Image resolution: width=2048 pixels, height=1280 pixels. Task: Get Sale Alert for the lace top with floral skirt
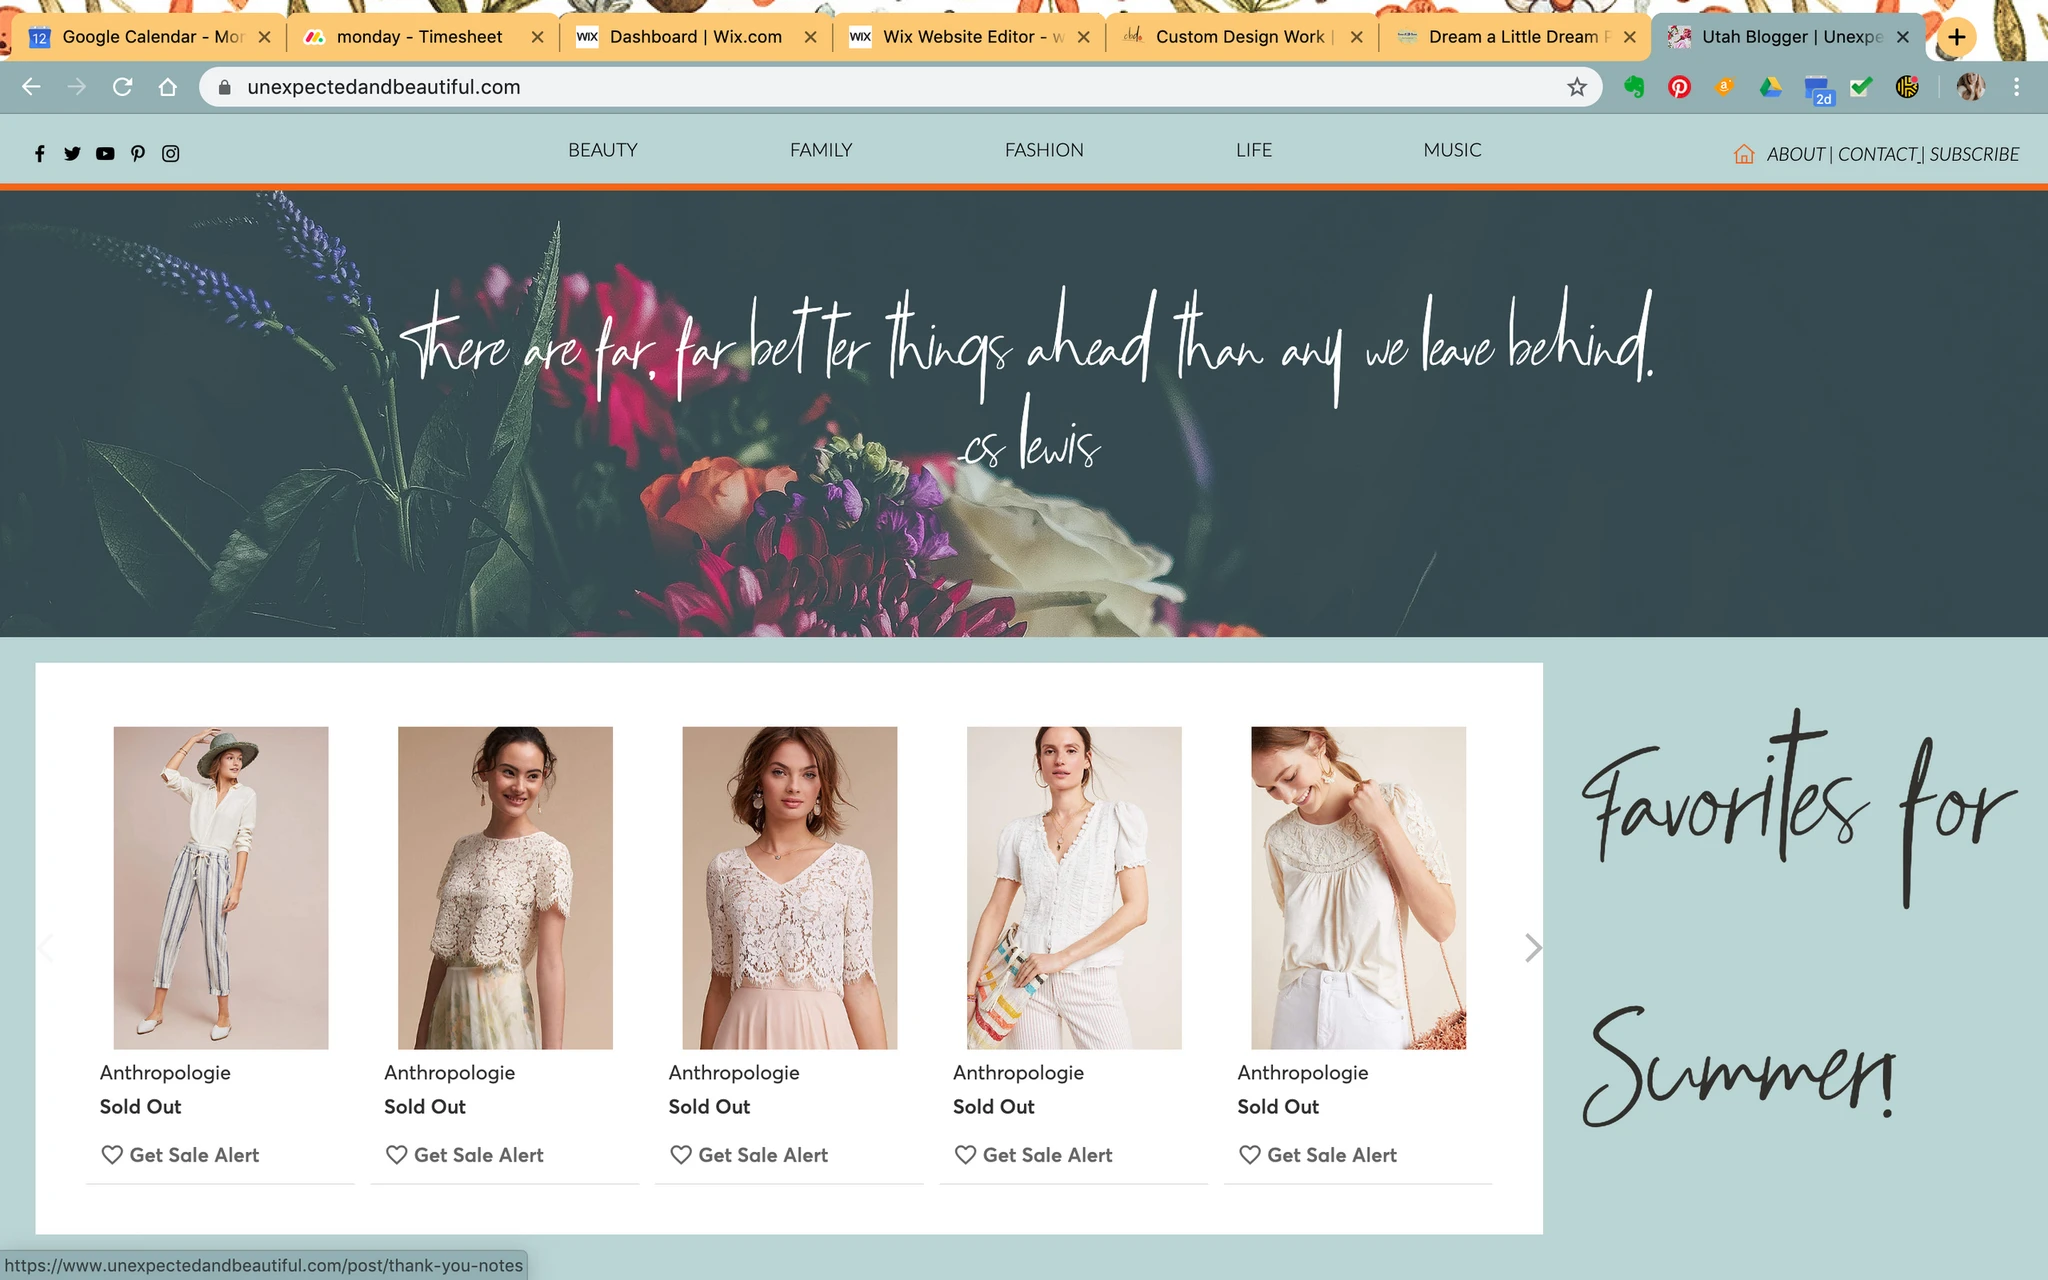click(465, 1155)
